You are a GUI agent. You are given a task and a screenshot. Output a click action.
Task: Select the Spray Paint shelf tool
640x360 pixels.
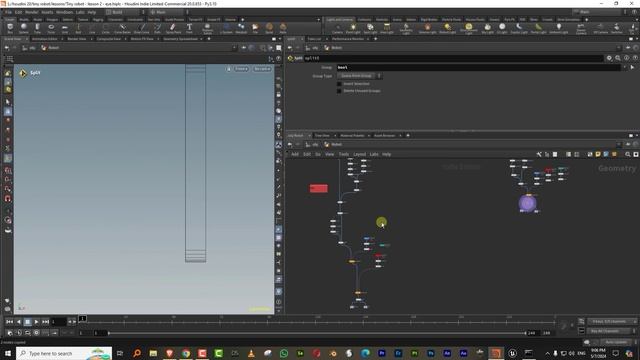coord(173,28)
